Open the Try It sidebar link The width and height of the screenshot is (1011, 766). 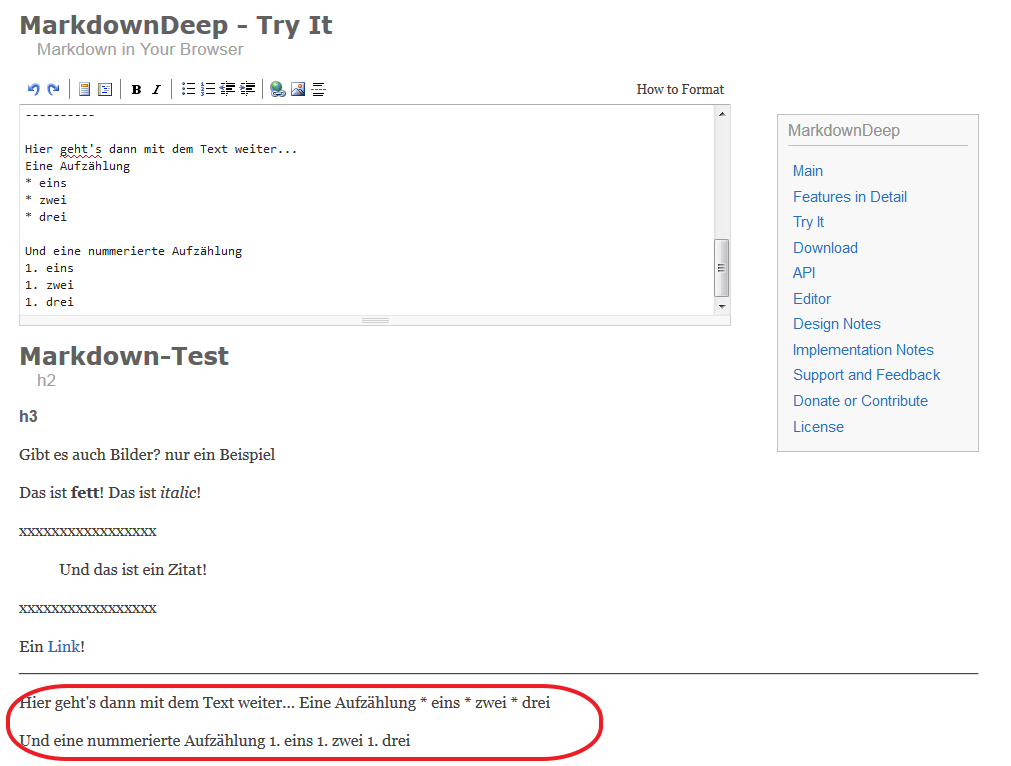[809, 222]
